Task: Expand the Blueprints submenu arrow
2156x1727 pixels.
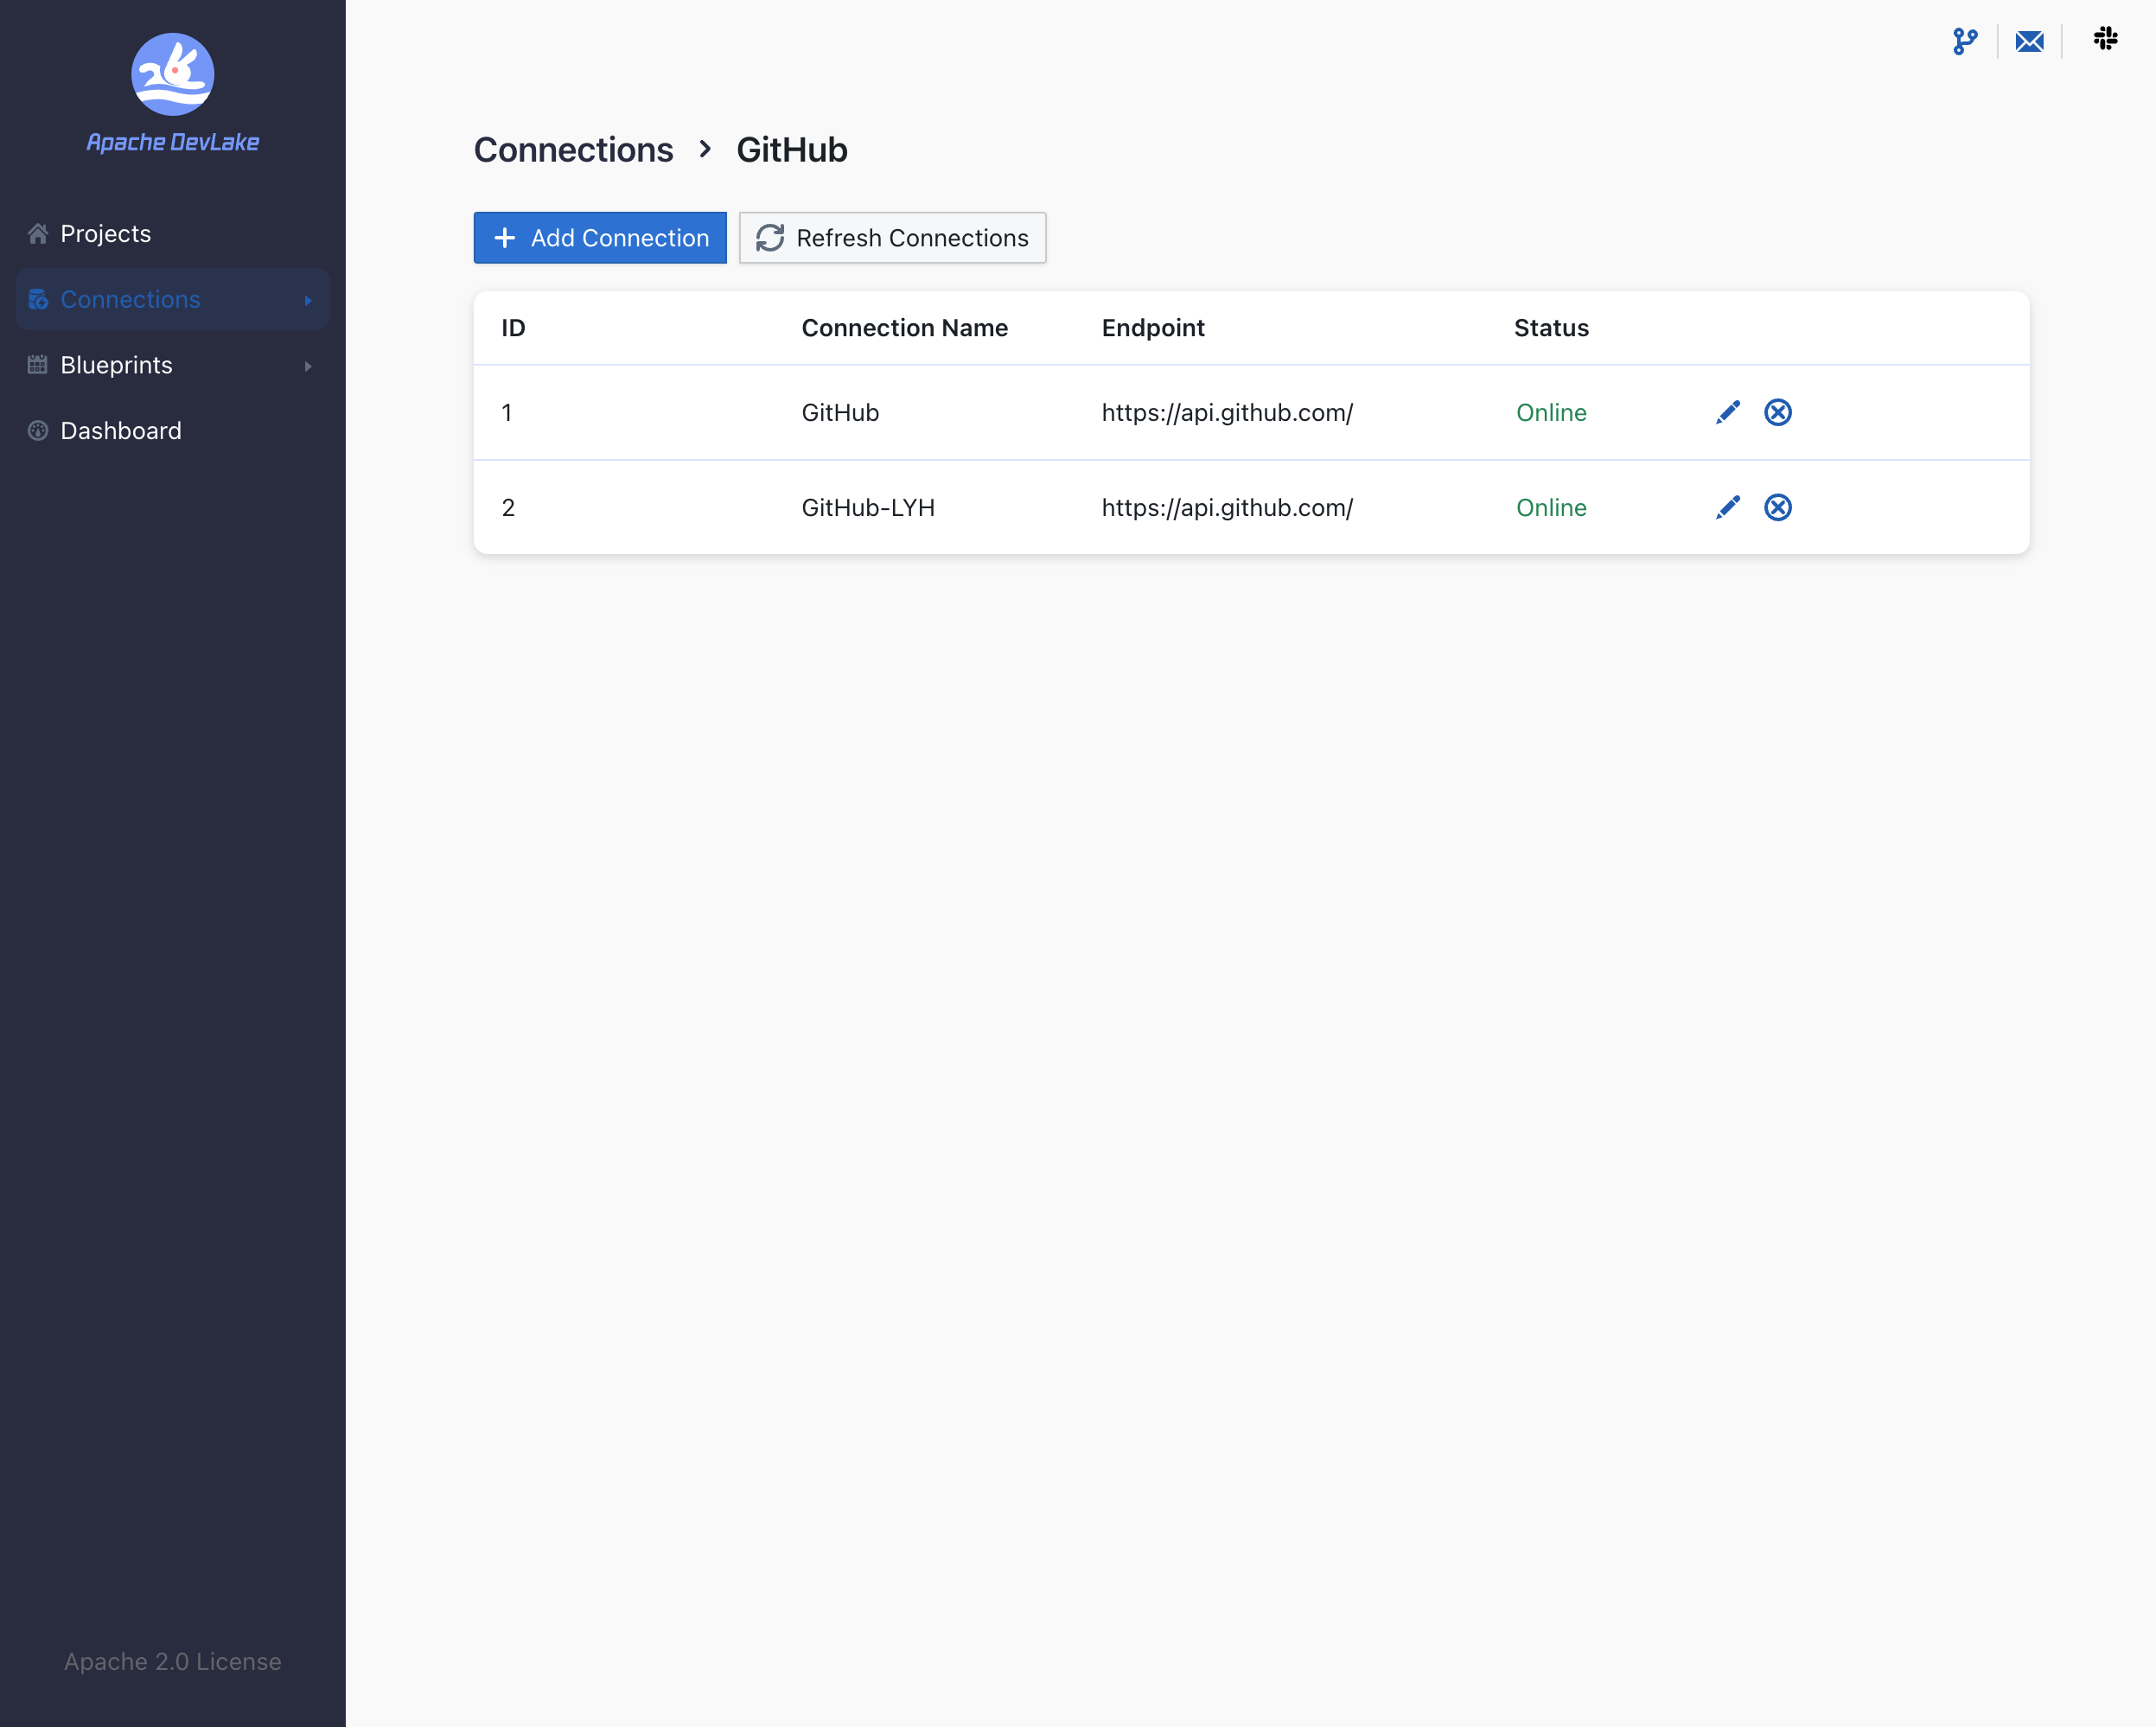Action: pos(308,366)
